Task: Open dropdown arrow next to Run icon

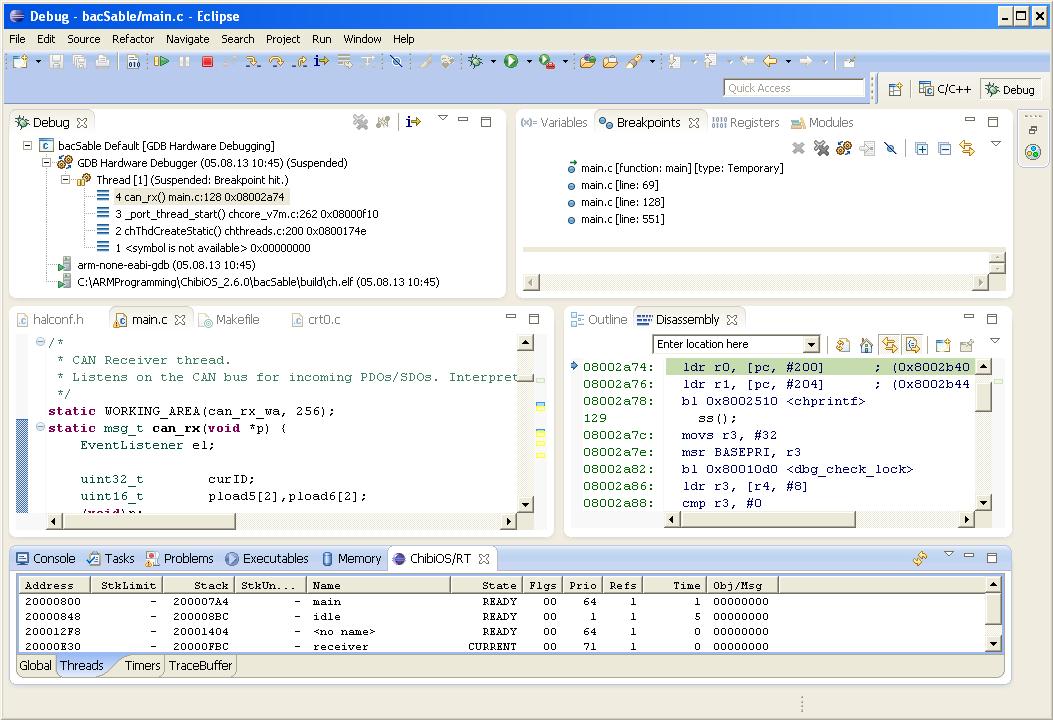Action: (x=529, y=62)
